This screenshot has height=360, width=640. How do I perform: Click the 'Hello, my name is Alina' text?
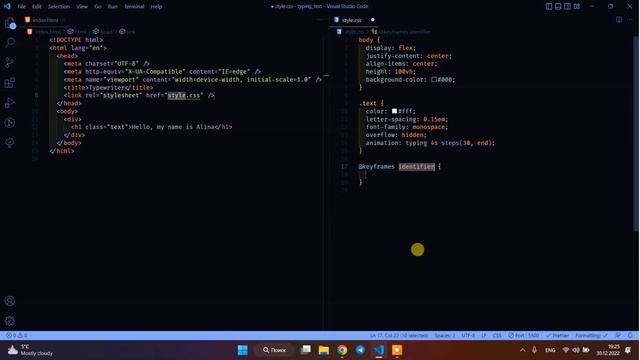(173, 127)
